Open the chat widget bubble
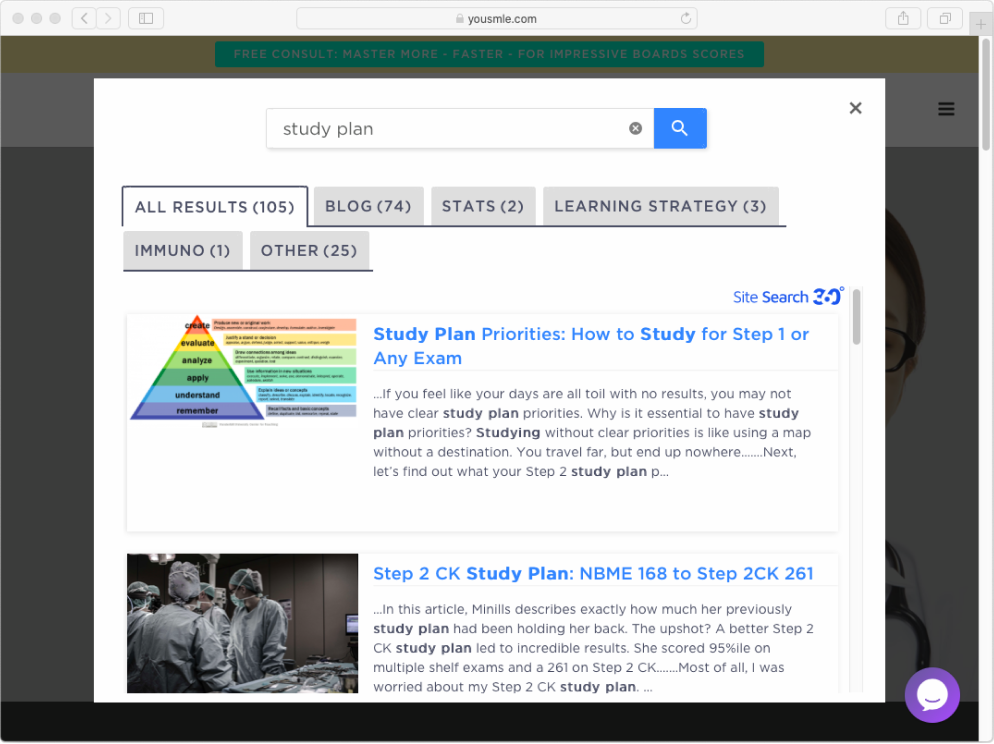This screenshot has width=994, height=744. (931, 694)
